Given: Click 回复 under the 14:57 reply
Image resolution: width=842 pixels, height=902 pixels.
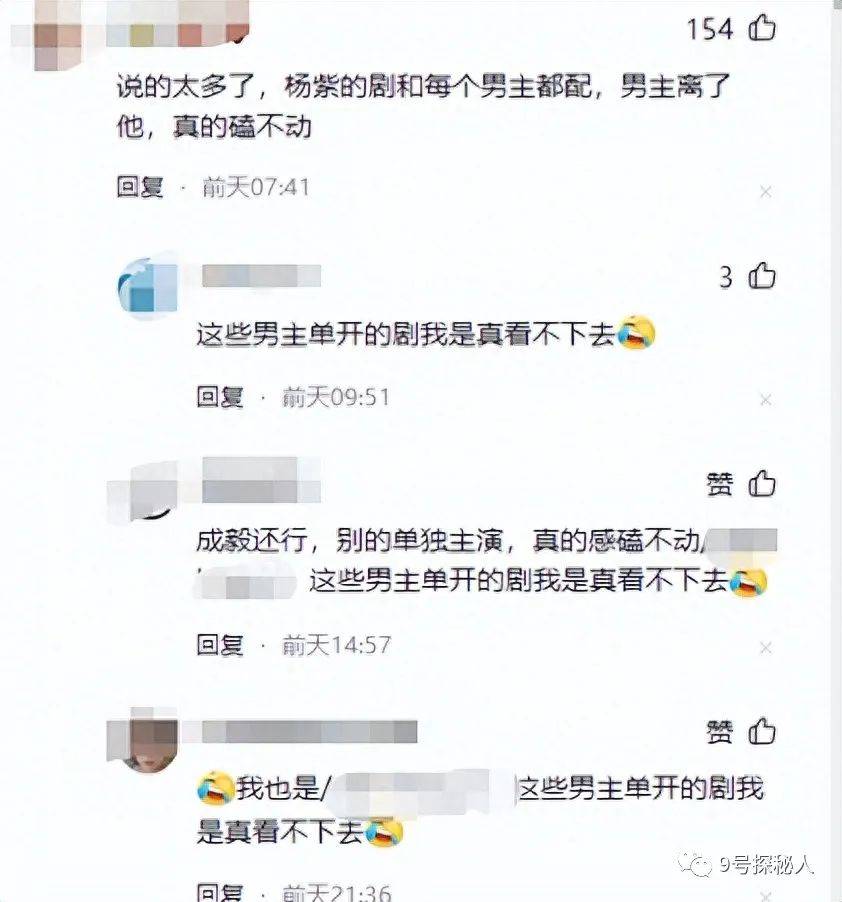Looking at the screenshot, I should click(220, 645).
